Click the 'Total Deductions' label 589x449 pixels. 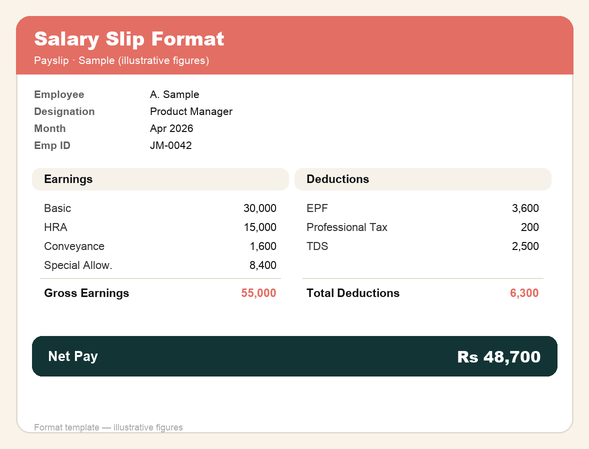pos(353,293)
